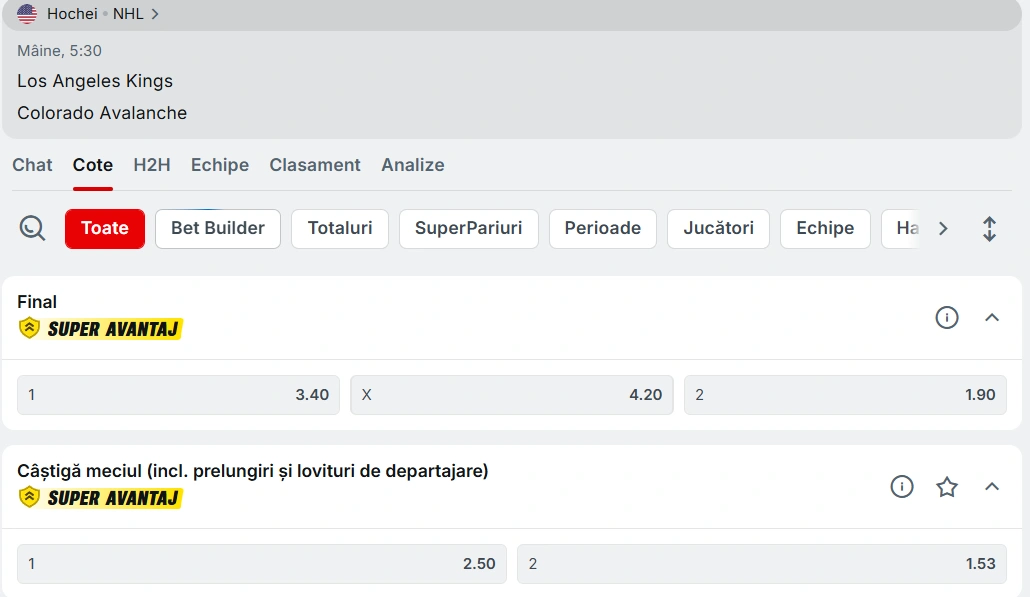Click Super Avantaj badge under Câștigă meciul
The height and width of the screenshot is (597, 1030).
pyautogui.click(x=101, y=497)
